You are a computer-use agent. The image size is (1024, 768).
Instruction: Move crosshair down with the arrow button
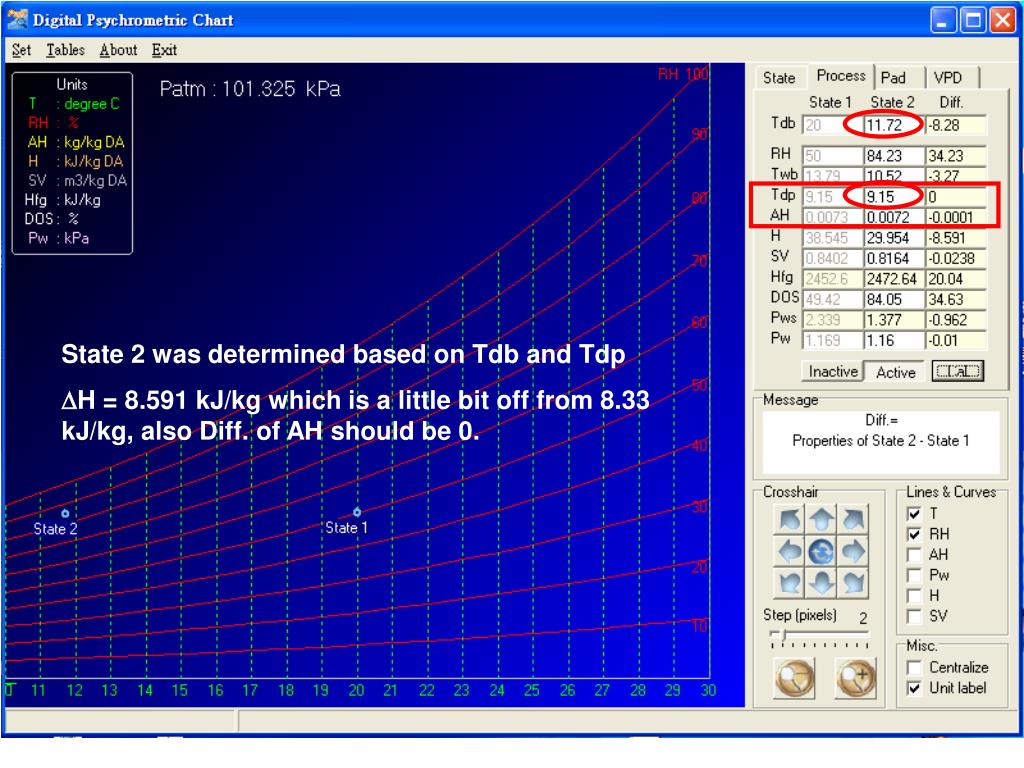tap(822, 583)
